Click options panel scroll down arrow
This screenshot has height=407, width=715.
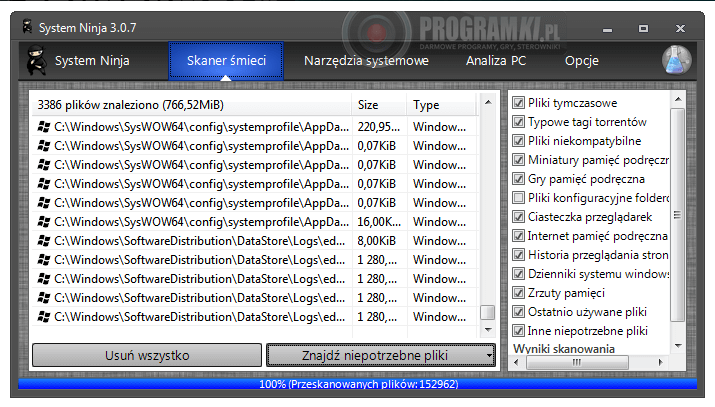678,346
